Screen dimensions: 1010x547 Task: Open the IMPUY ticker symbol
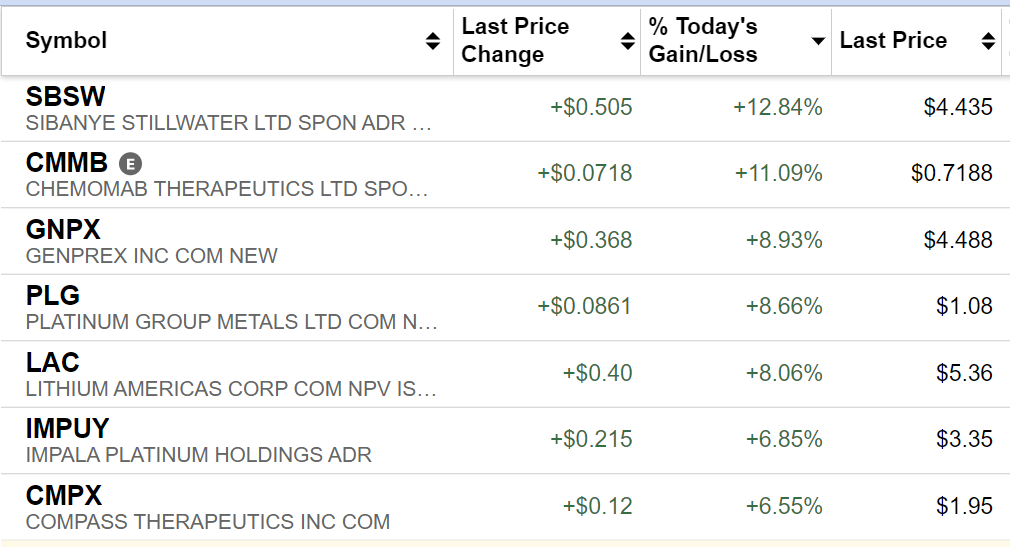click(68, 429)
